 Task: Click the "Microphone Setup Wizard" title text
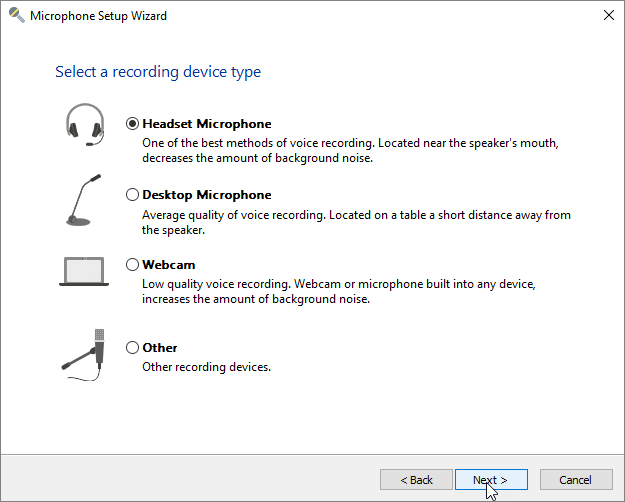pyautogui.click(x=98, y=16)
